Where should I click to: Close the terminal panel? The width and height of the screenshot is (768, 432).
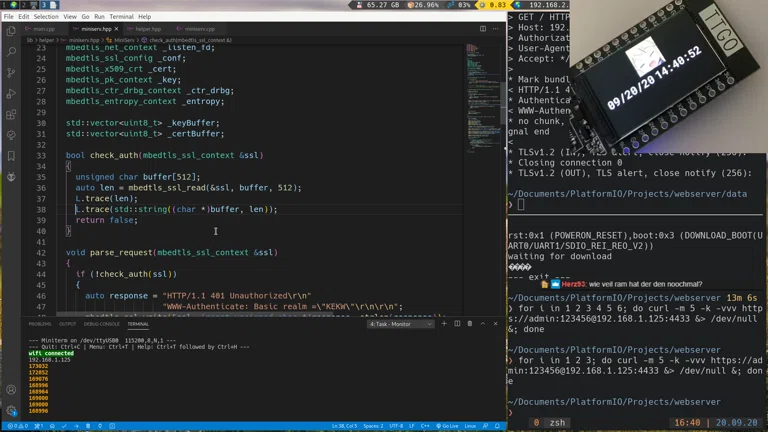[x=495, y=324]
